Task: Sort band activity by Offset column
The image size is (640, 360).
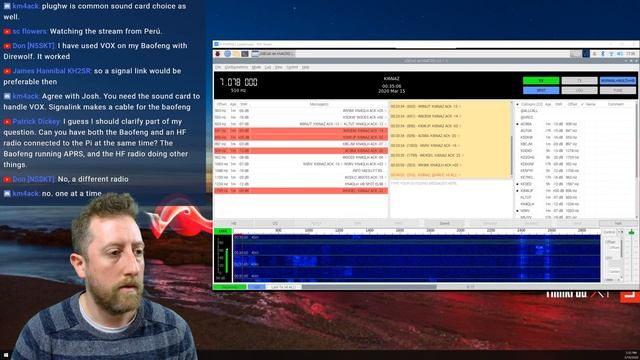Action: [x=221, y=104]
